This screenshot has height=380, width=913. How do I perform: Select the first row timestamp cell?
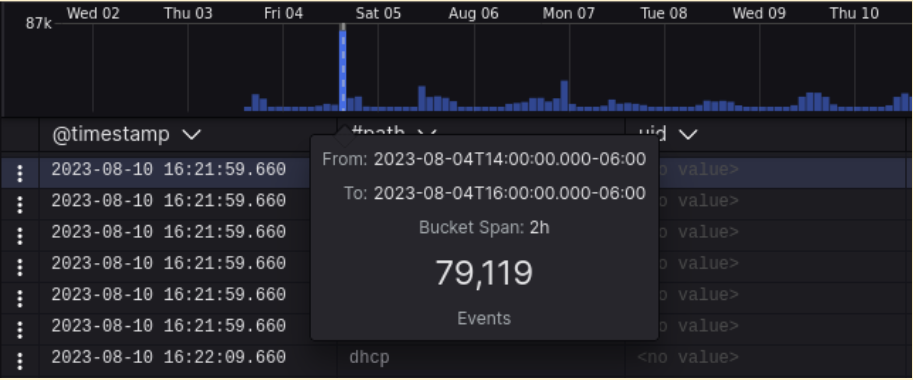click(168, 170)
